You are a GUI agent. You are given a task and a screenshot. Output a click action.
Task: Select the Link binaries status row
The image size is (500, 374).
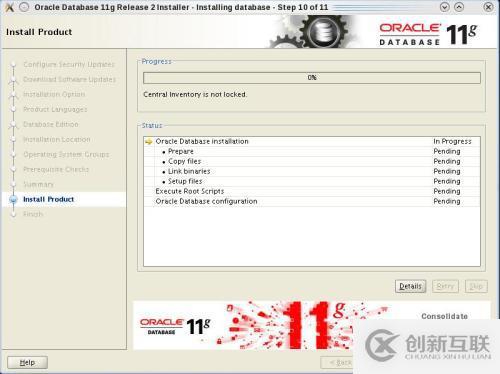(312, 172)
